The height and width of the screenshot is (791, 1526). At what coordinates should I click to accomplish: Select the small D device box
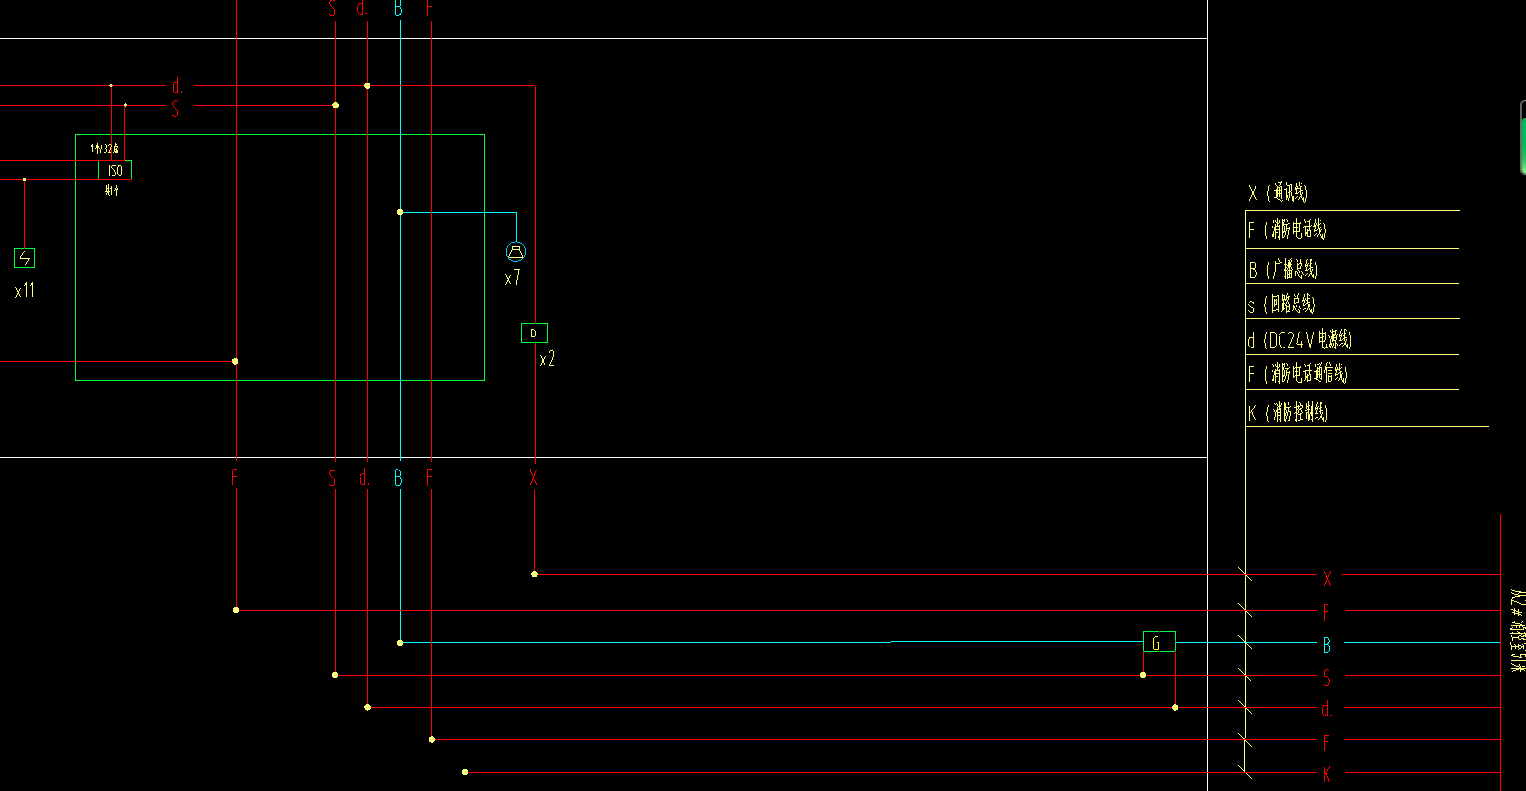click(534, 333)
